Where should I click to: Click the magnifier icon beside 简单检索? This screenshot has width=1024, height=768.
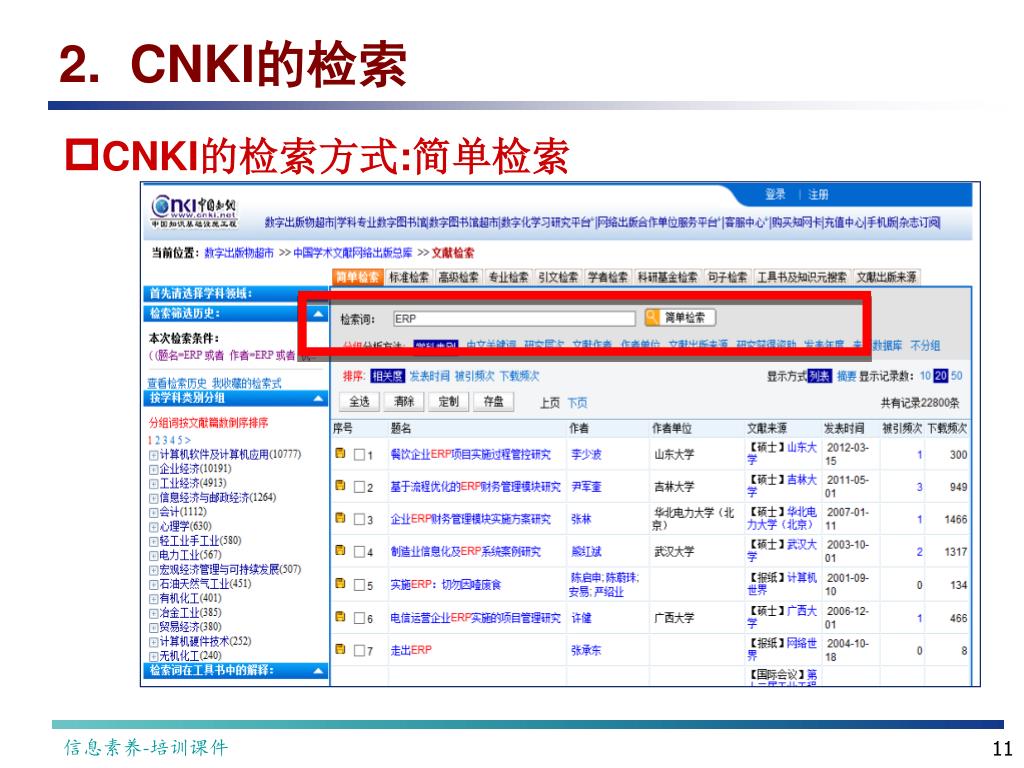[x=652, y=317]
